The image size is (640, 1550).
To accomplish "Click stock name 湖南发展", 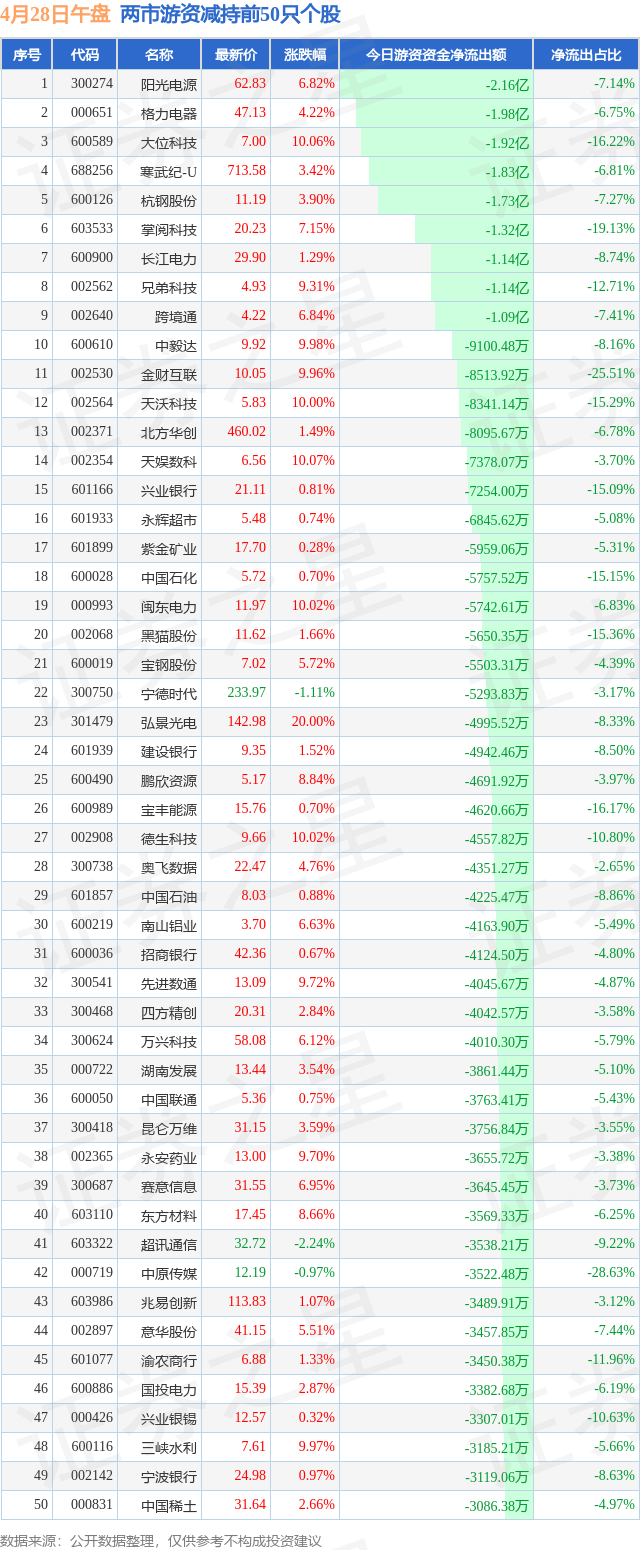I will pyautogui.click(x=169, y=1070).
